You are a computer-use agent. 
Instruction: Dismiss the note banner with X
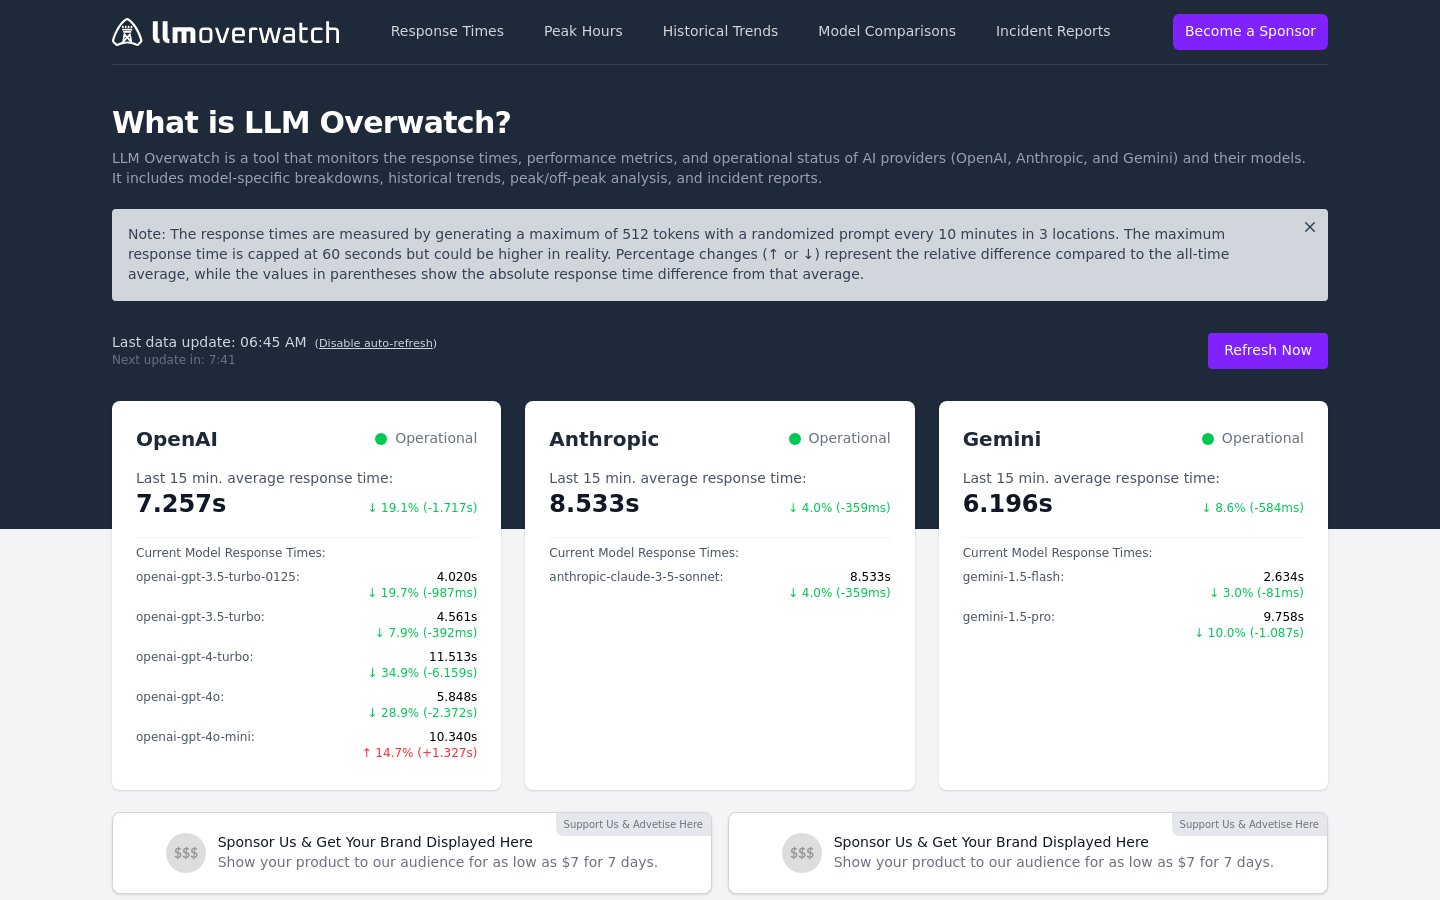(x=1310, y=227)
